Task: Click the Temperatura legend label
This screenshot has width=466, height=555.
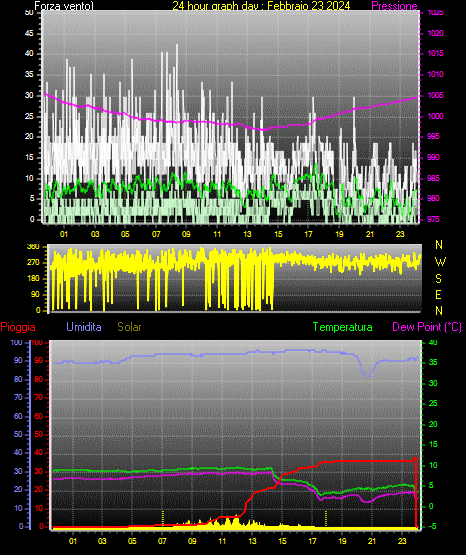Action: (x=343, y=327)
